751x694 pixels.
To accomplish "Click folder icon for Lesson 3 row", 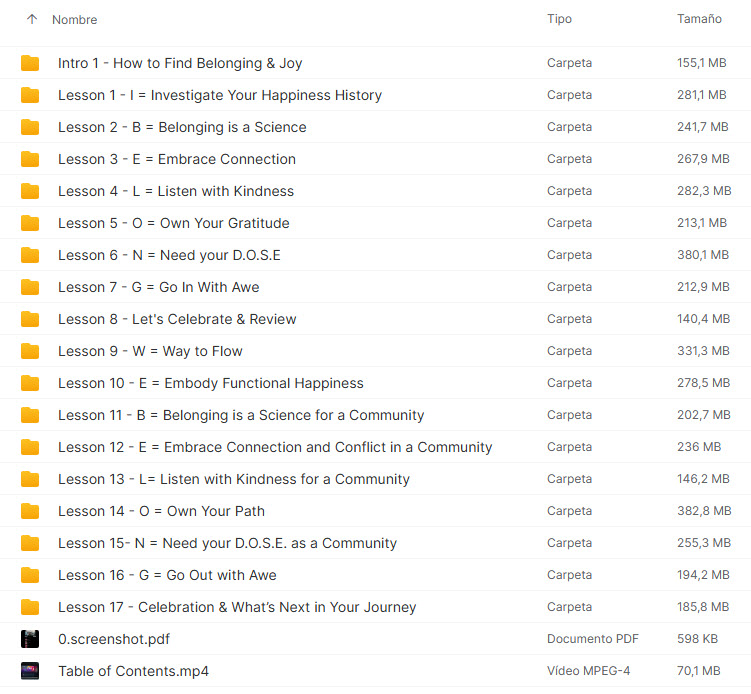I will click(30, 159).
